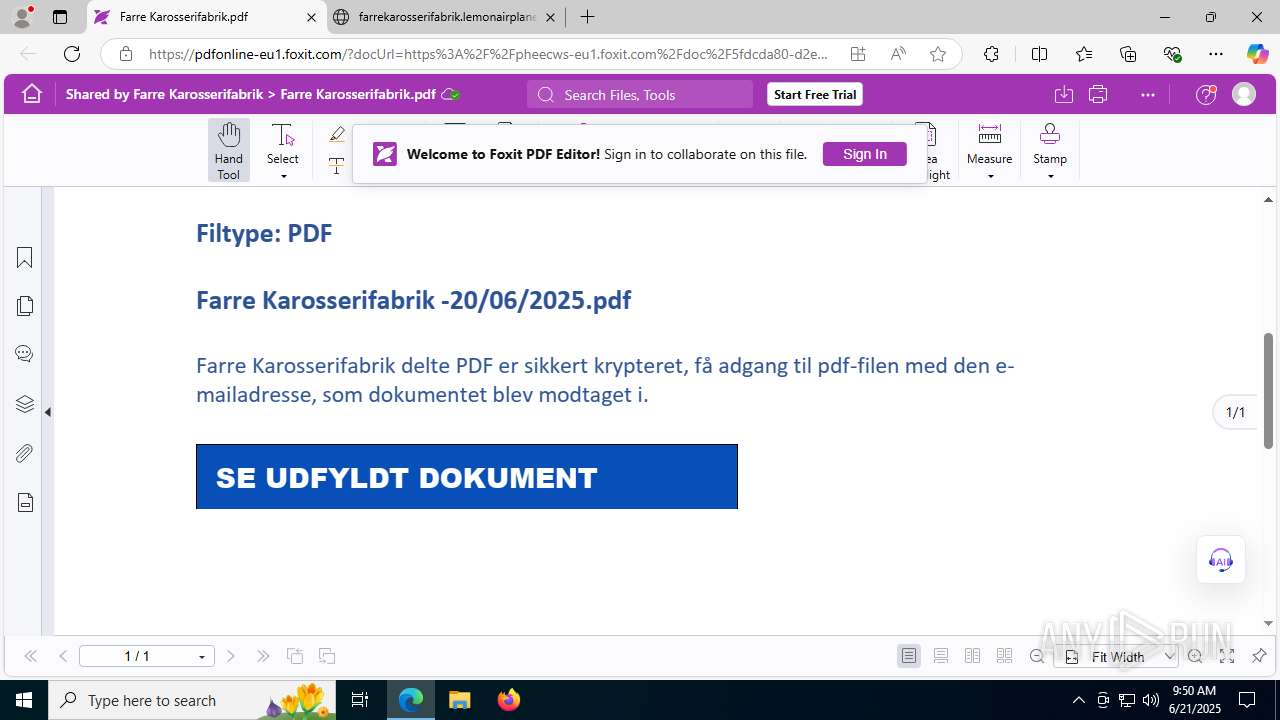Print the document icon in header
This screenshot has width=1280, height=720.
(1098, 95)
